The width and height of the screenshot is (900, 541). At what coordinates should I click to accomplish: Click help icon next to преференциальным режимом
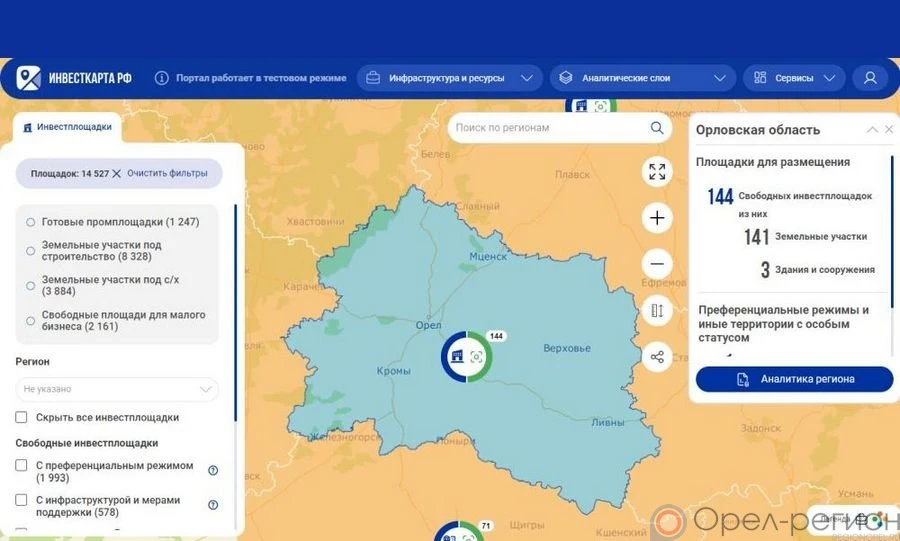click(213, 471)
